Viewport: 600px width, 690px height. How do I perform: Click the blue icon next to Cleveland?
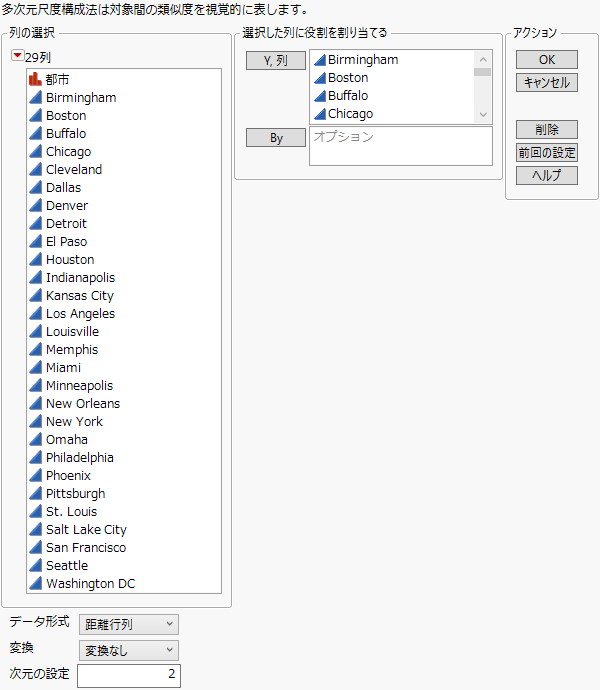click(x=35, y=169)
